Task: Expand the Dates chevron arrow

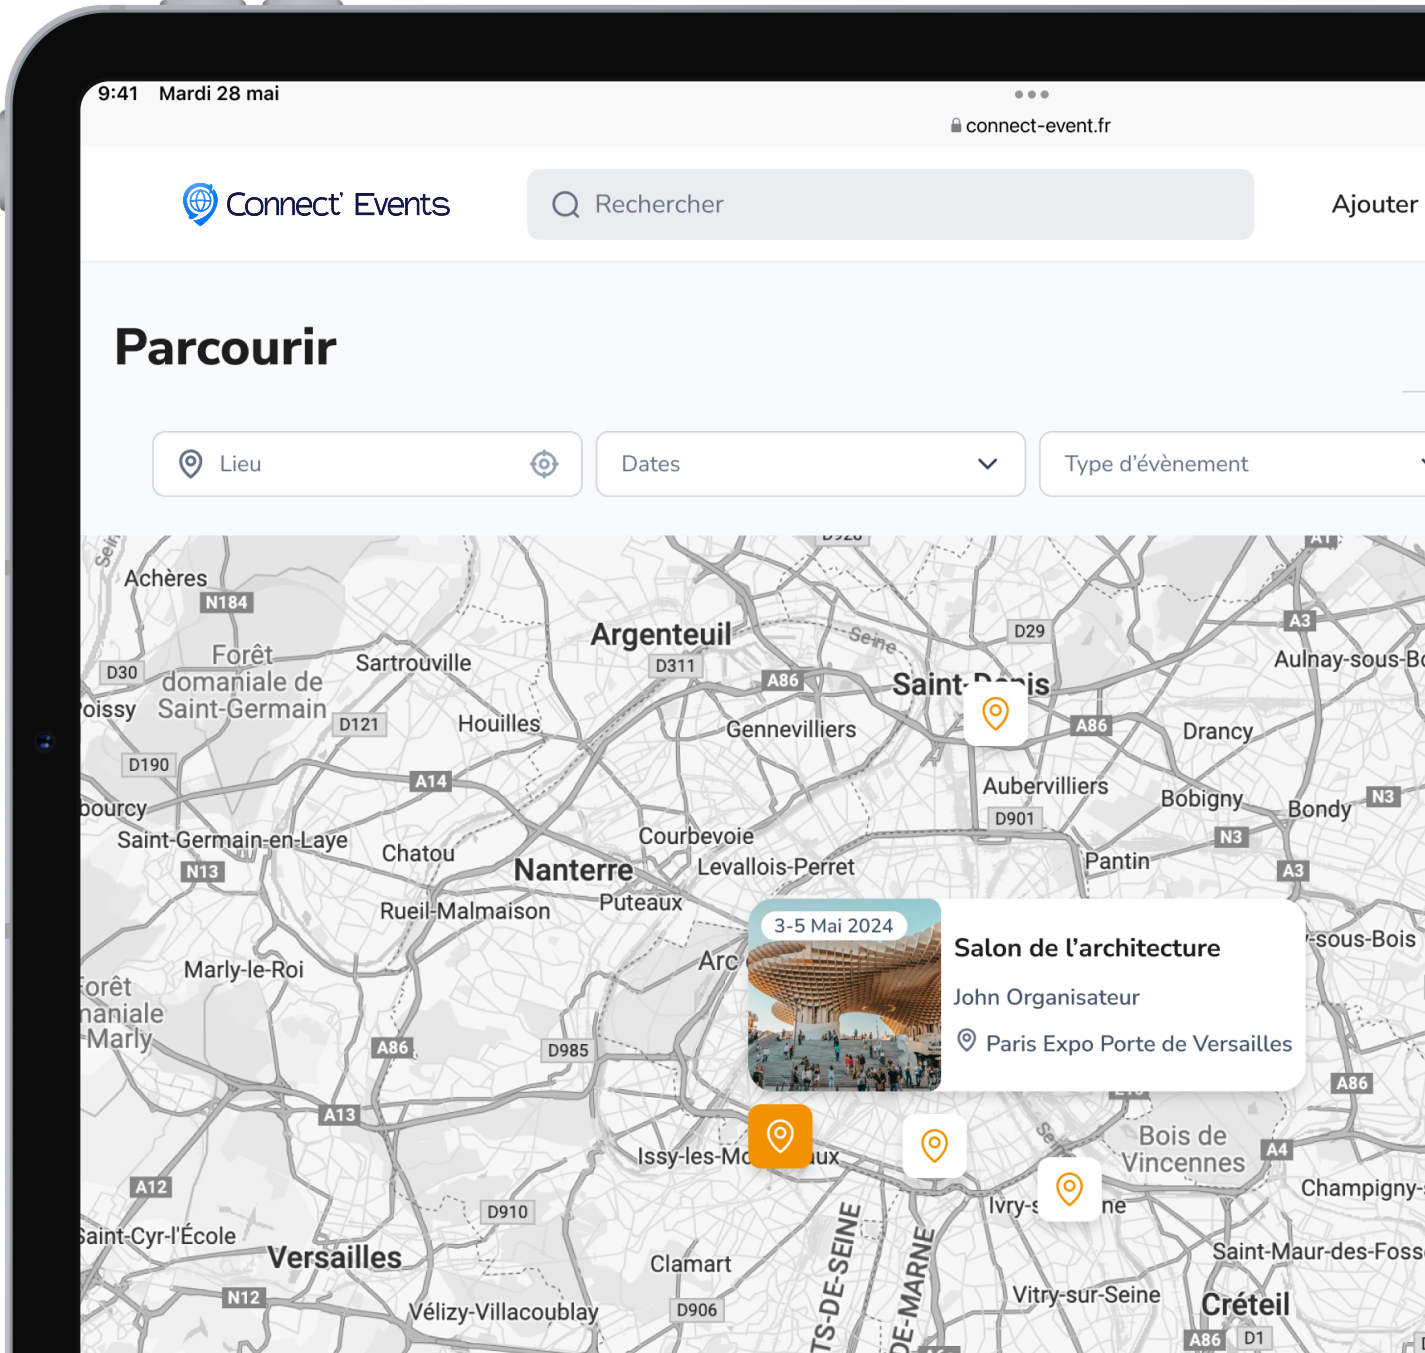Action: pyautogui.click(x=987, y=464)
